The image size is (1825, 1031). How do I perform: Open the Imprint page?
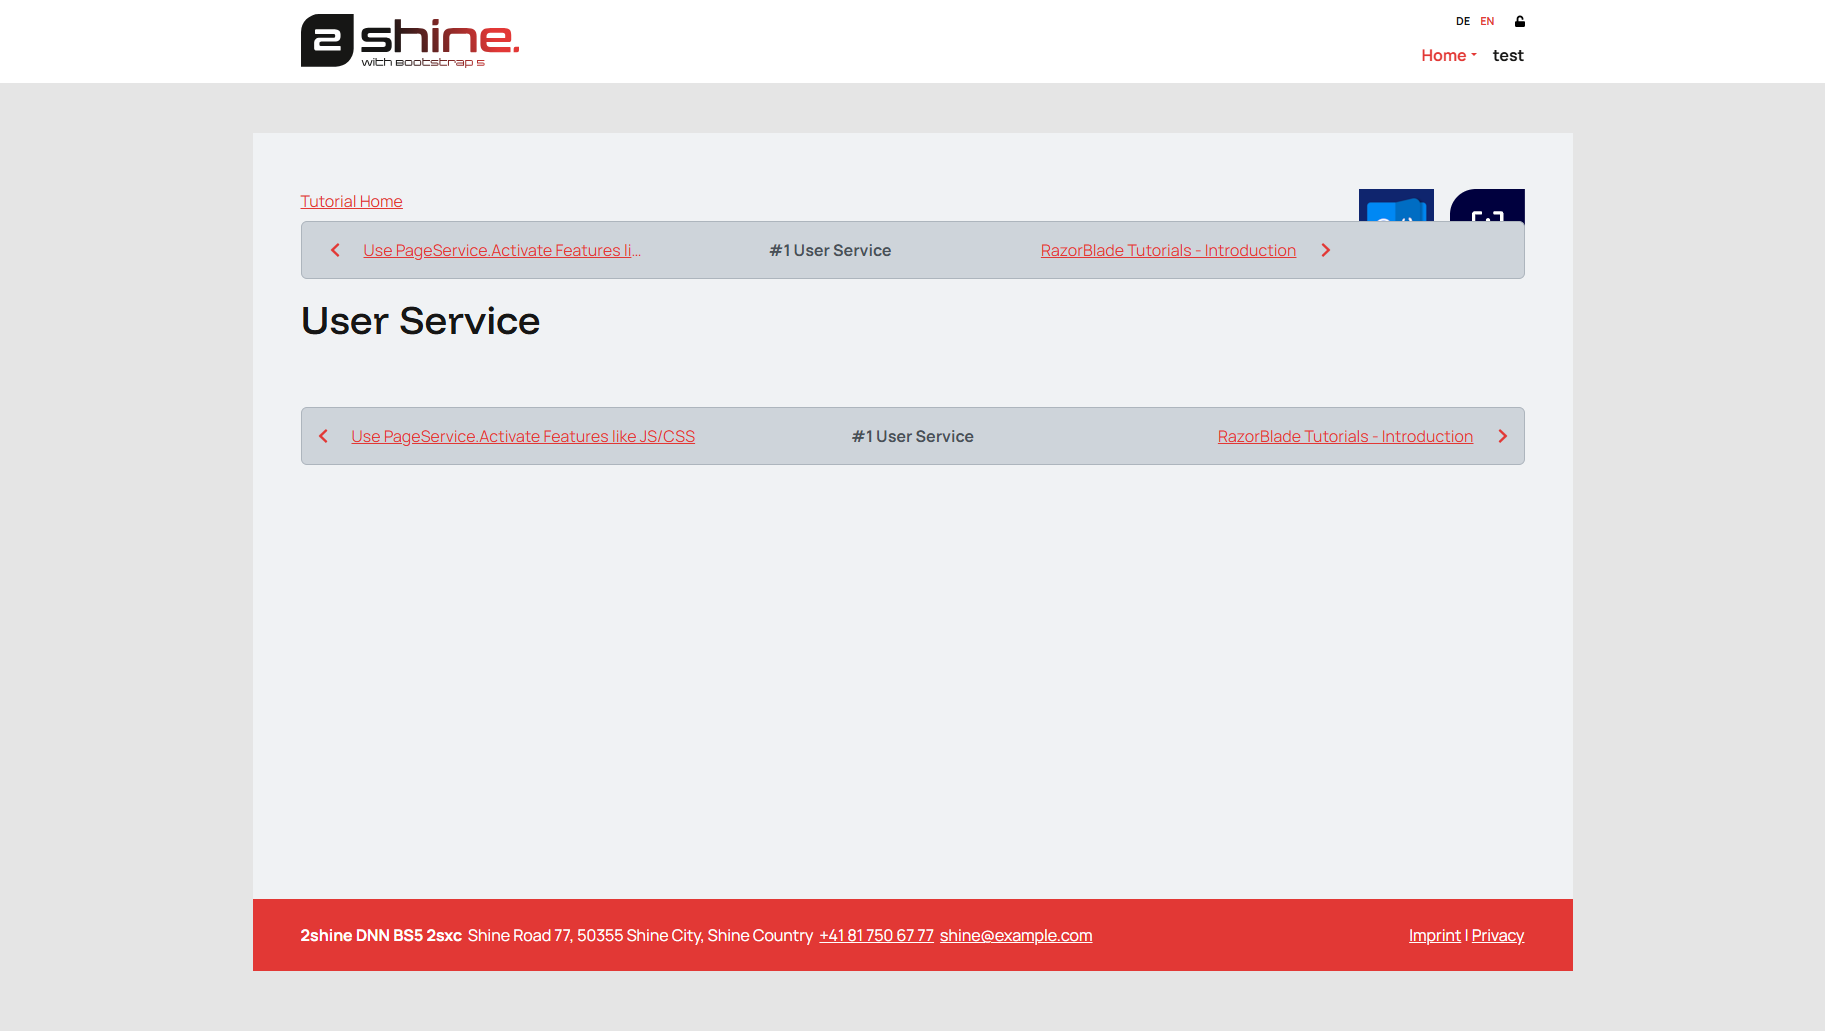[x=1434, y=935]
